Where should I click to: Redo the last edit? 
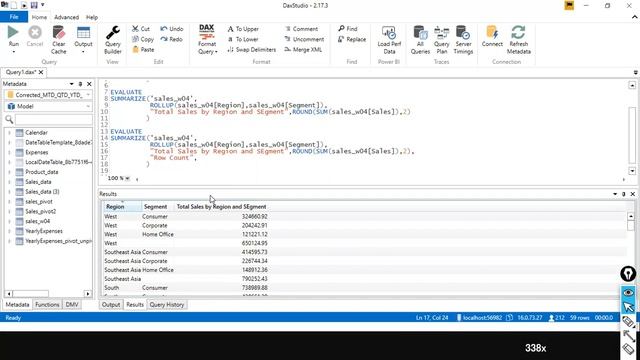click(x=171, y=39)
